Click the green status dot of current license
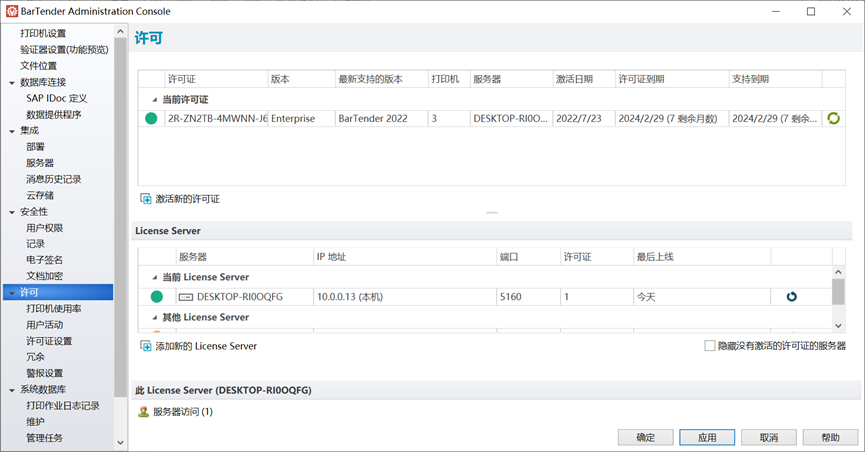 [151, 118]
